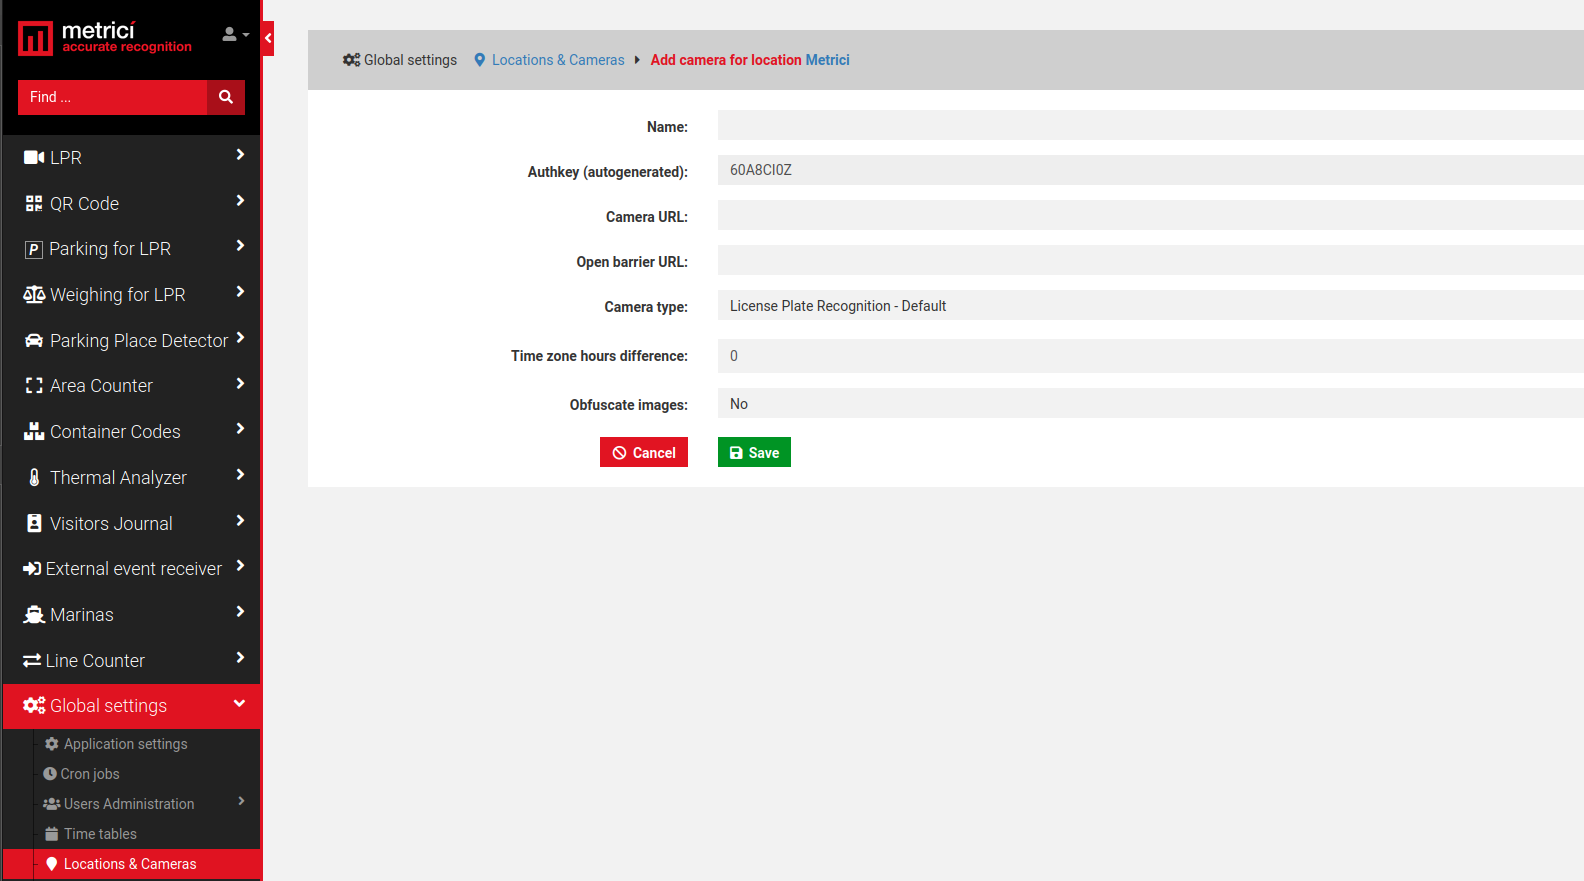Collapse the Global settings chevron

click(240, 704)
